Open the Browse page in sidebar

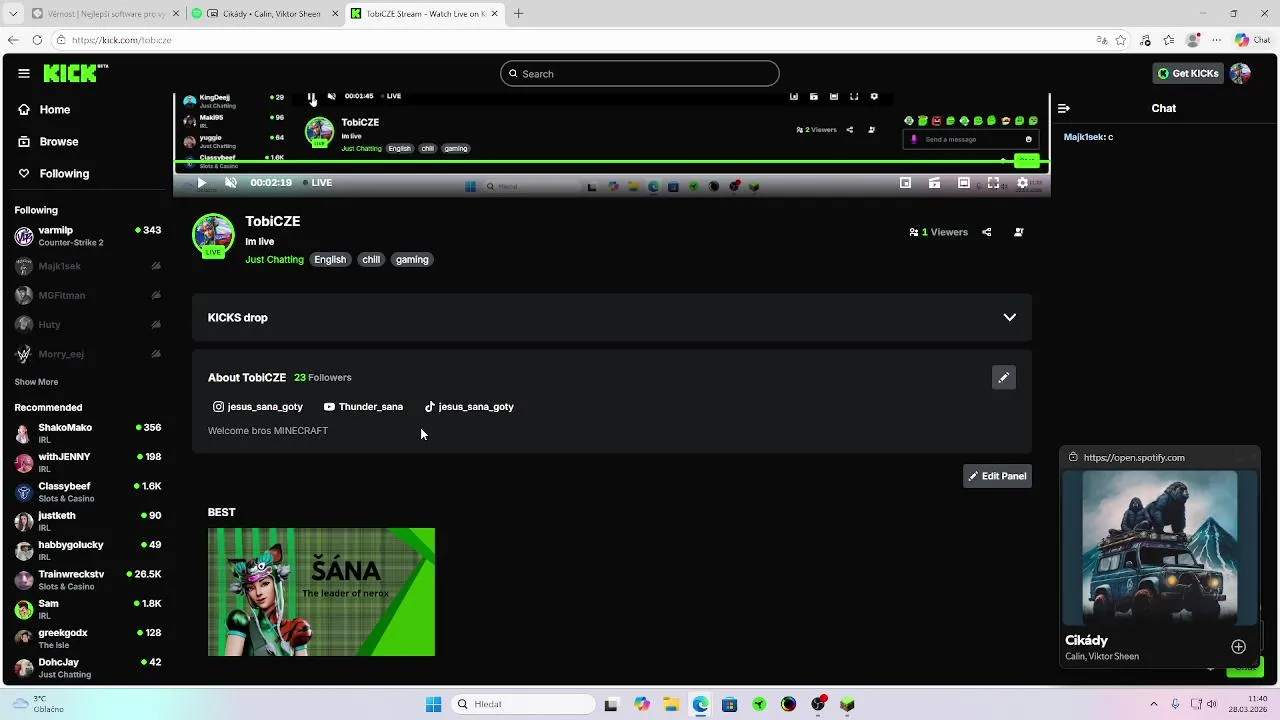tap(48, 142)
